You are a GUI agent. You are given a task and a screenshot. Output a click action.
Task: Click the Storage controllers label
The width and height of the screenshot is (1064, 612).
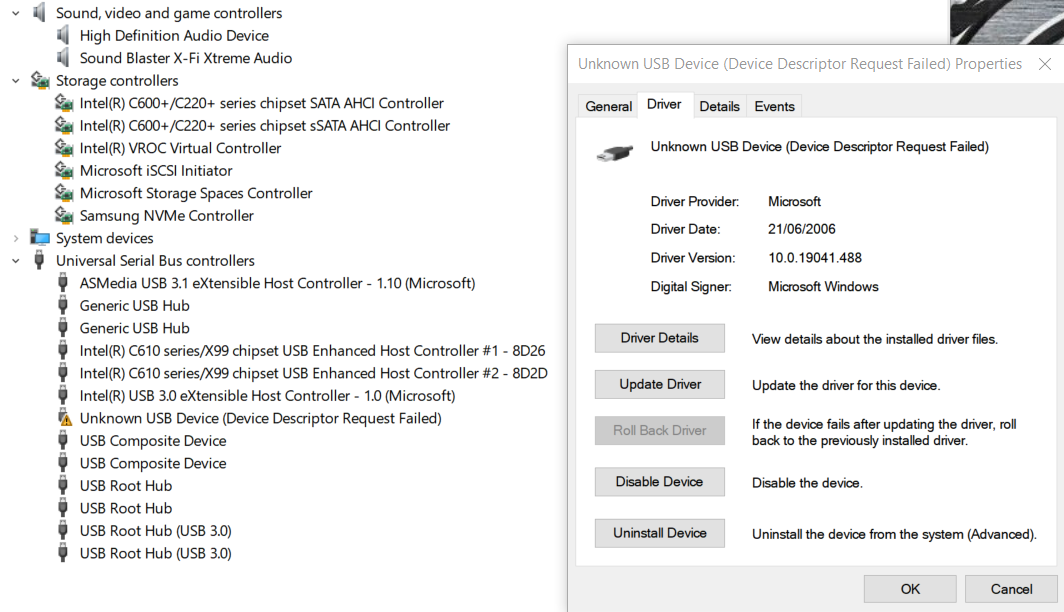click(x=117, y=81)
